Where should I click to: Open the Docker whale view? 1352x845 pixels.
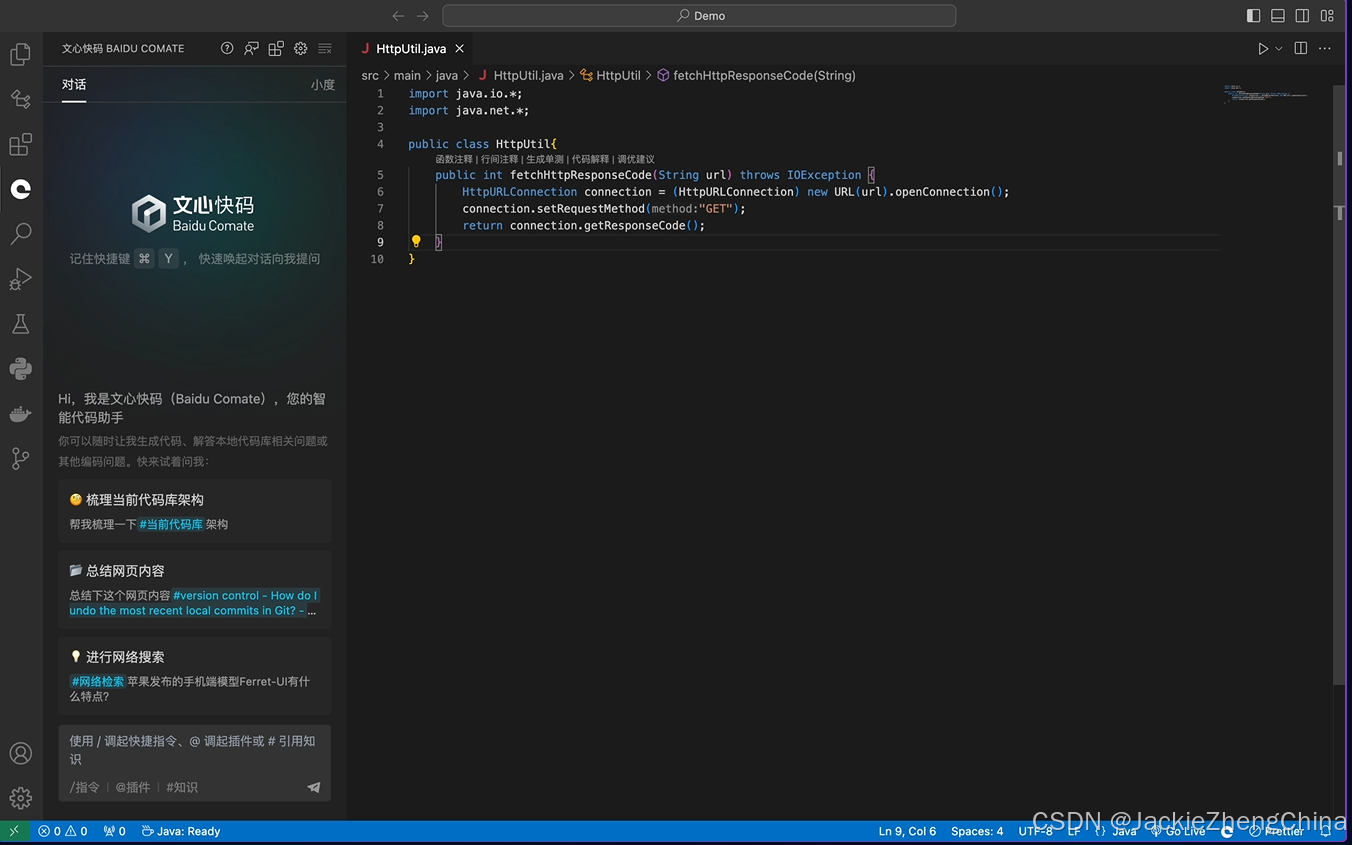(x=20, y=414)
